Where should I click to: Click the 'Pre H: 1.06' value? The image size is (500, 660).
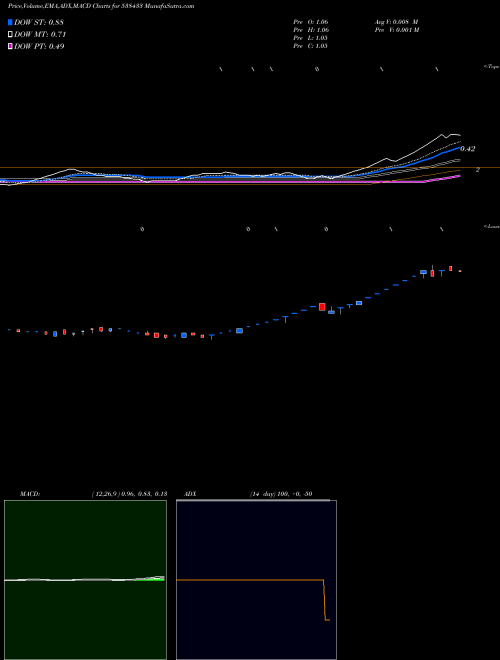311,30
